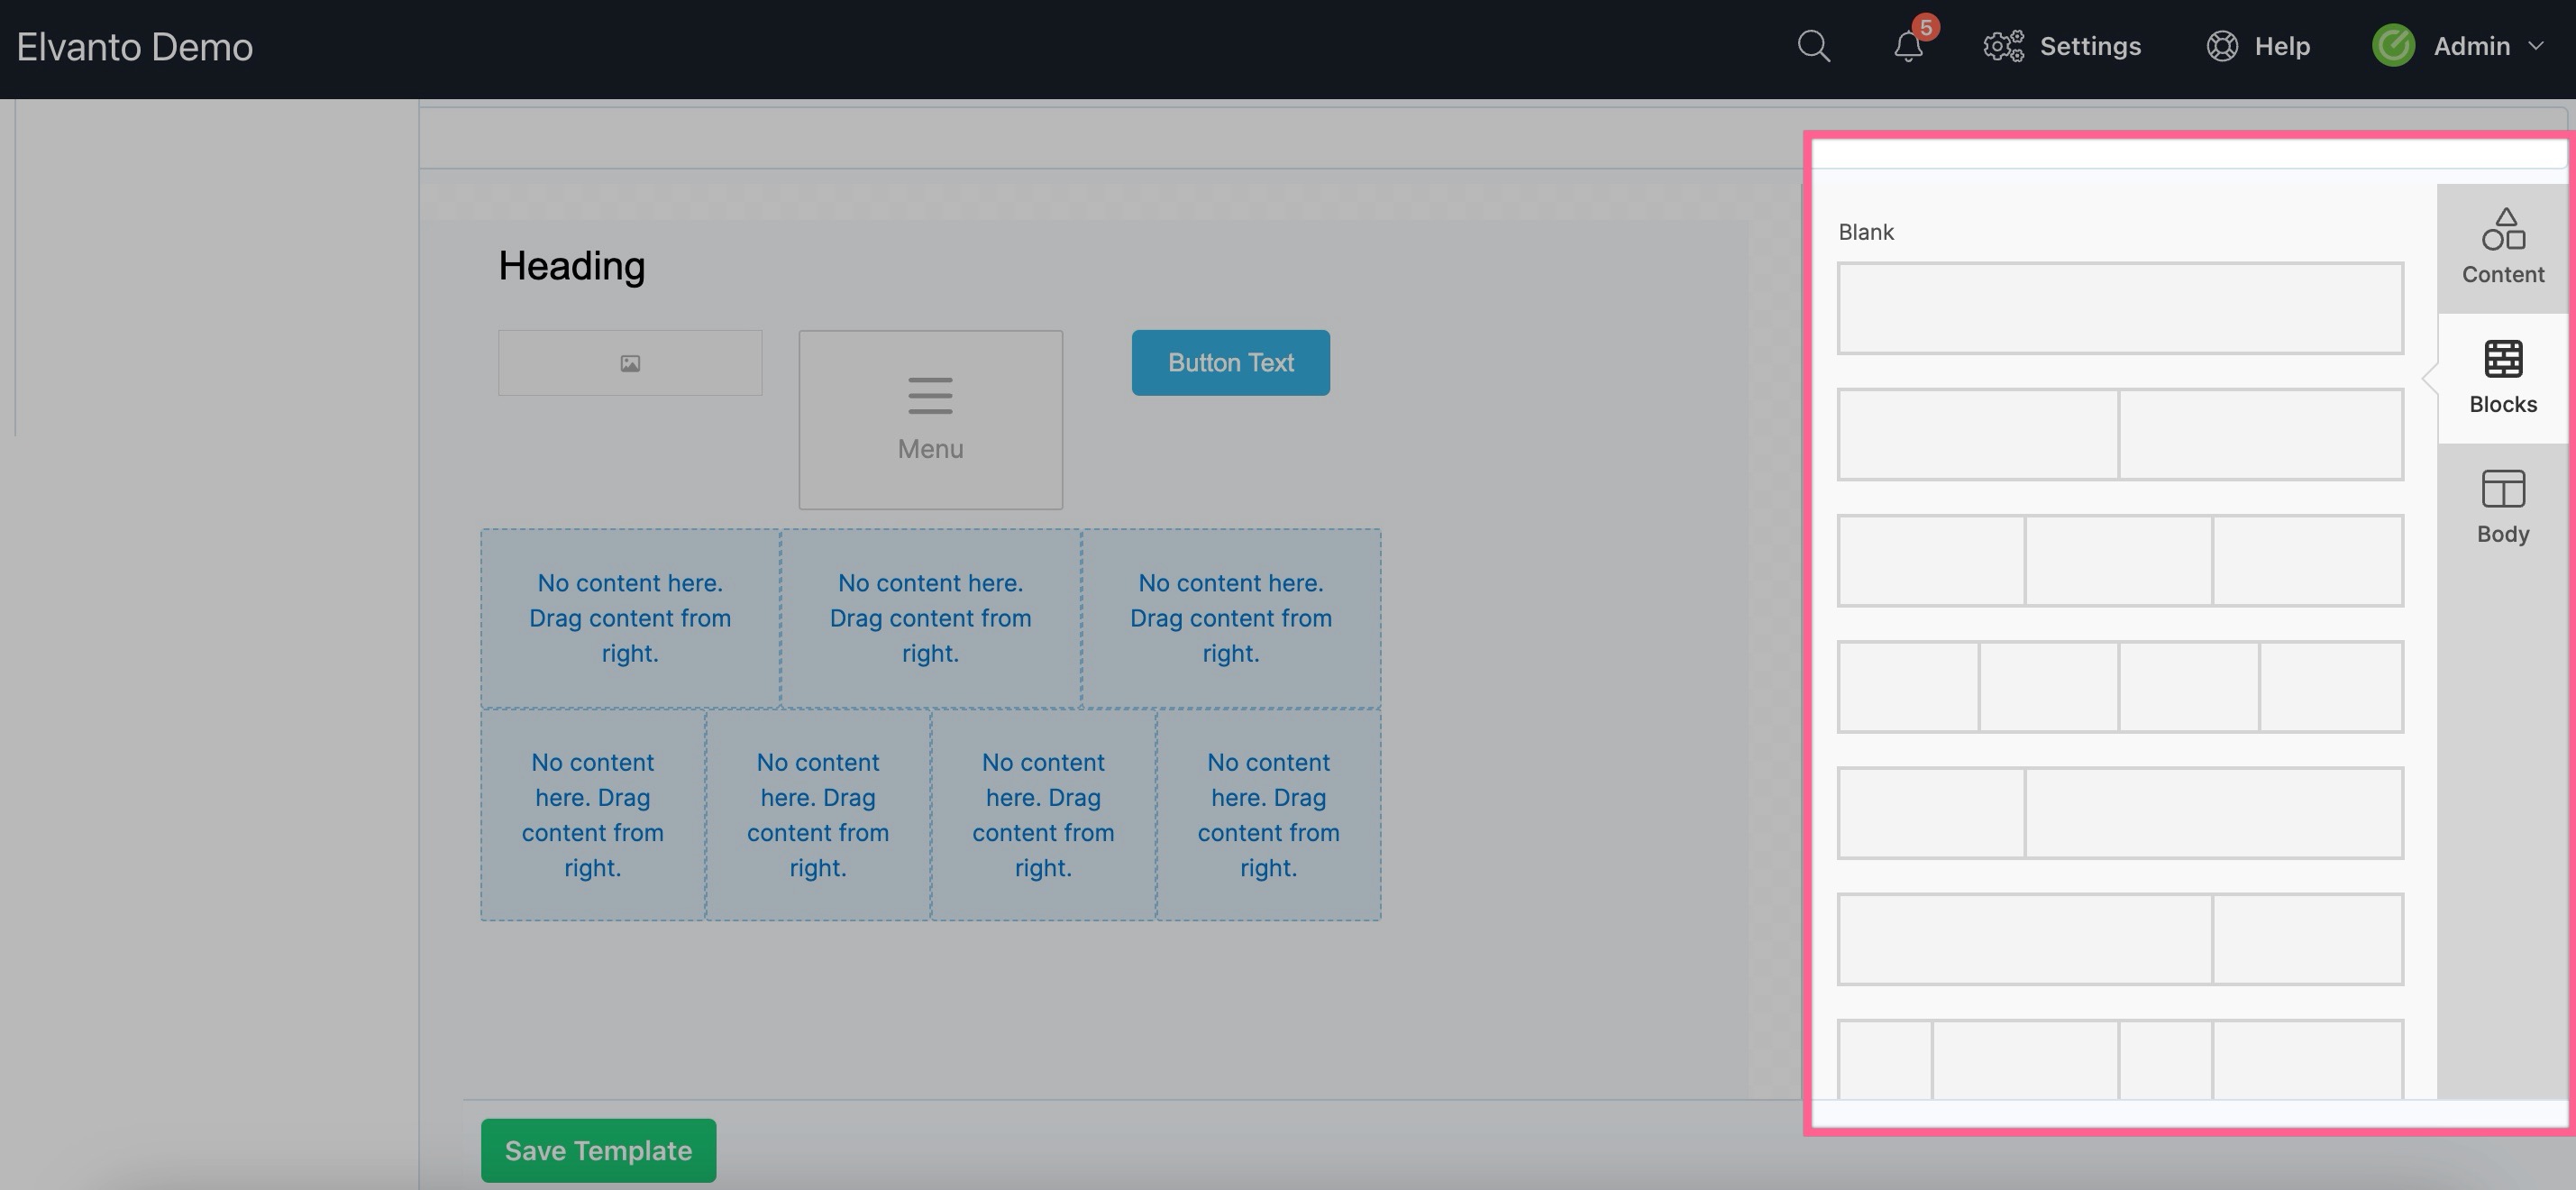Open the Help link text
Screen dimensions: 2576x1190
[2282, 46]
